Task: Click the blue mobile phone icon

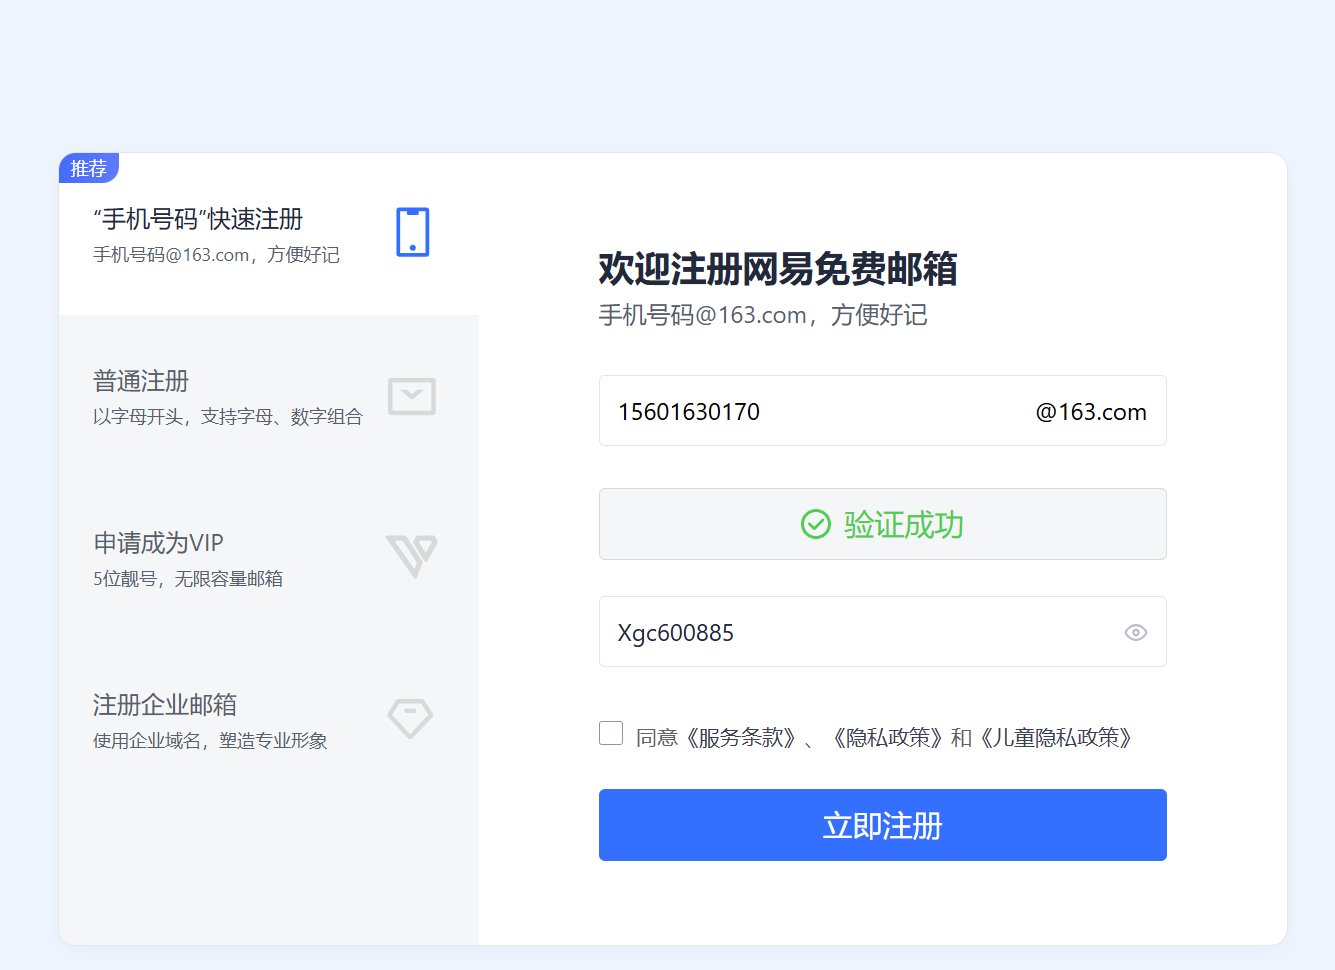Action: tap(412, 232)
